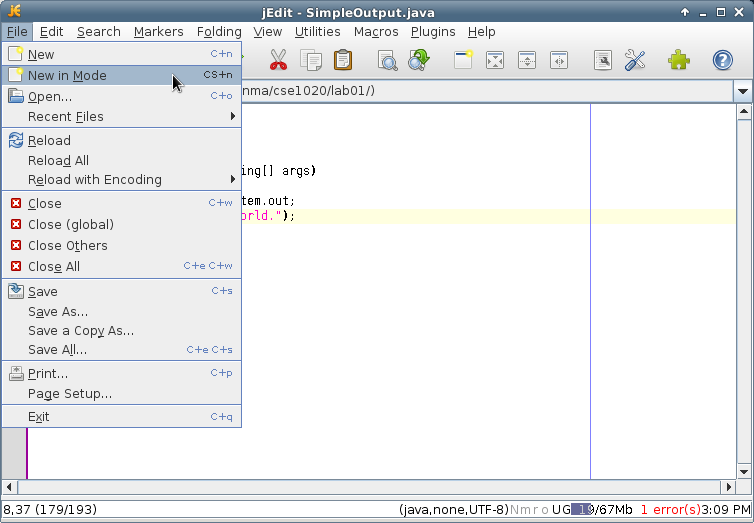Click the Unsplit view toolbar icon
Image resolution: width=754 pixels, height=523 pixels.
(x=495, y=61)
